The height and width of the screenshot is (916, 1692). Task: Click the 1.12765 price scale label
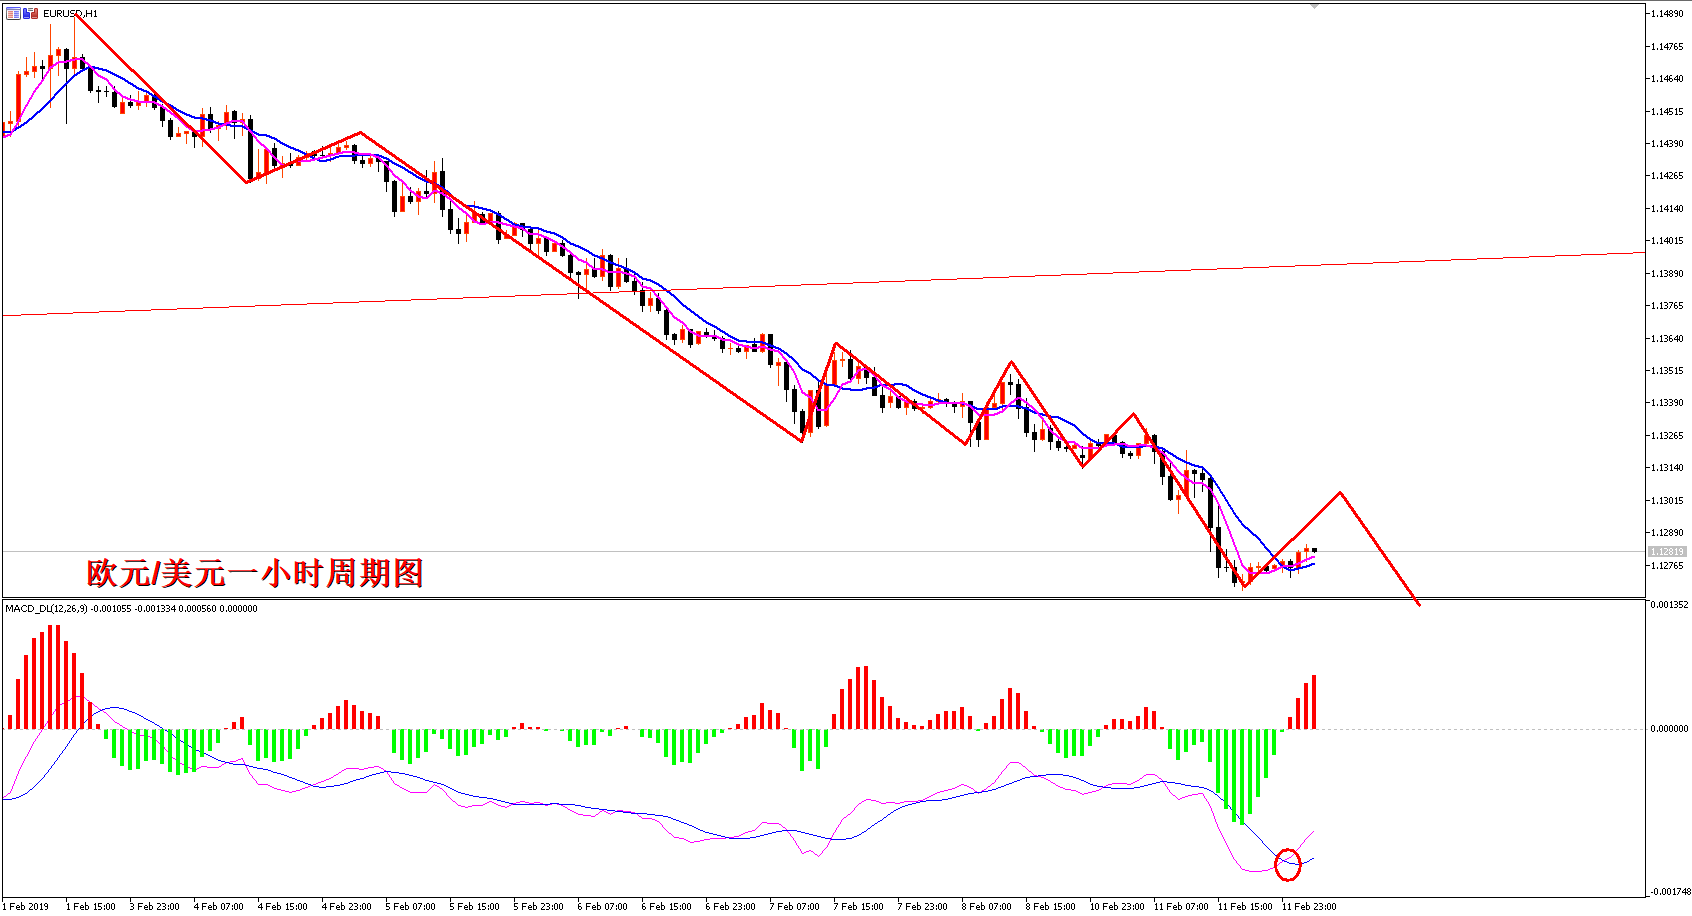coord(1666,566)
